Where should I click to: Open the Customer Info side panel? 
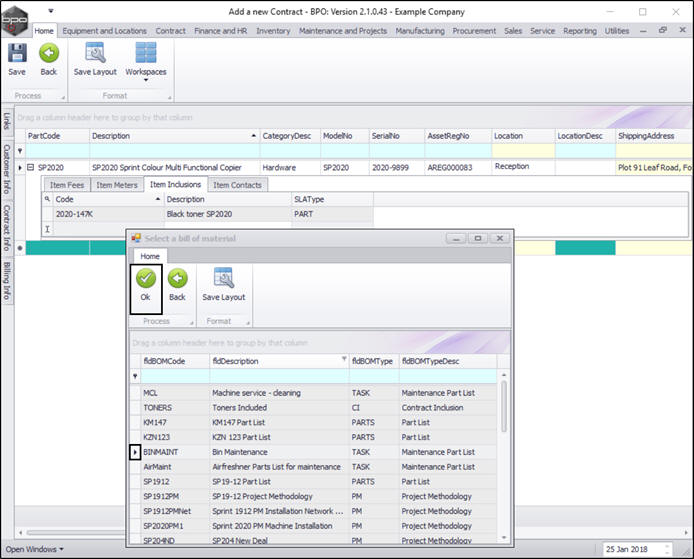tap(7, 170)
